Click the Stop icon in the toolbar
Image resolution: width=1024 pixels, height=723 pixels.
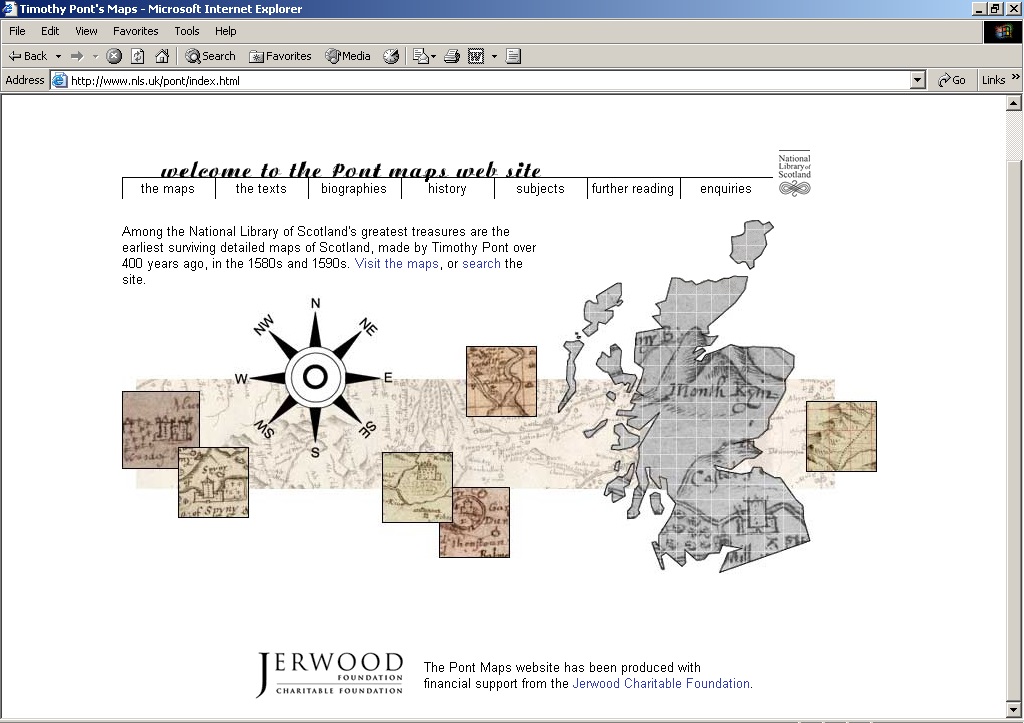tap(112, 56)
